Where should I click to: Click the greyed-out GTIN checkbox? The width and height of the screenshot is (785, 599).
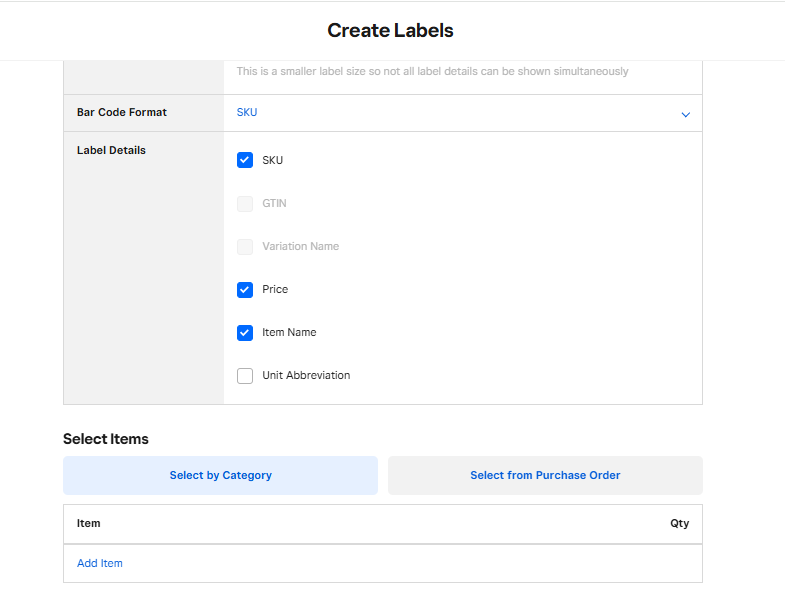[x=245, y=204]
